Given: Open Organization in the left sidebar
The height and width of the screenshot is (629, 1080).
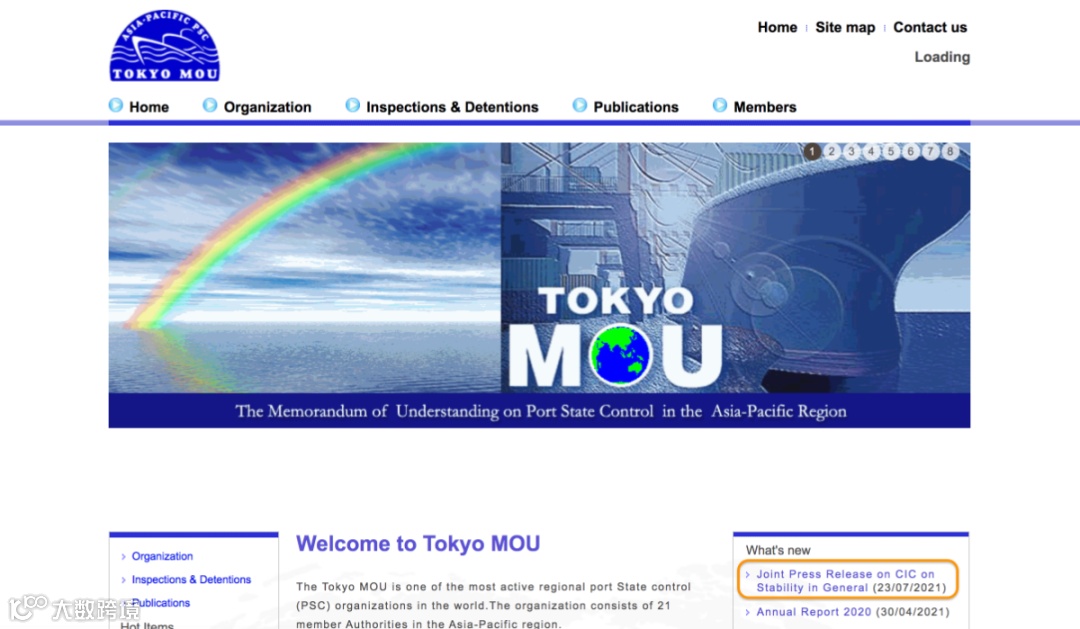Looking at the screenshot, I should 162,556.
